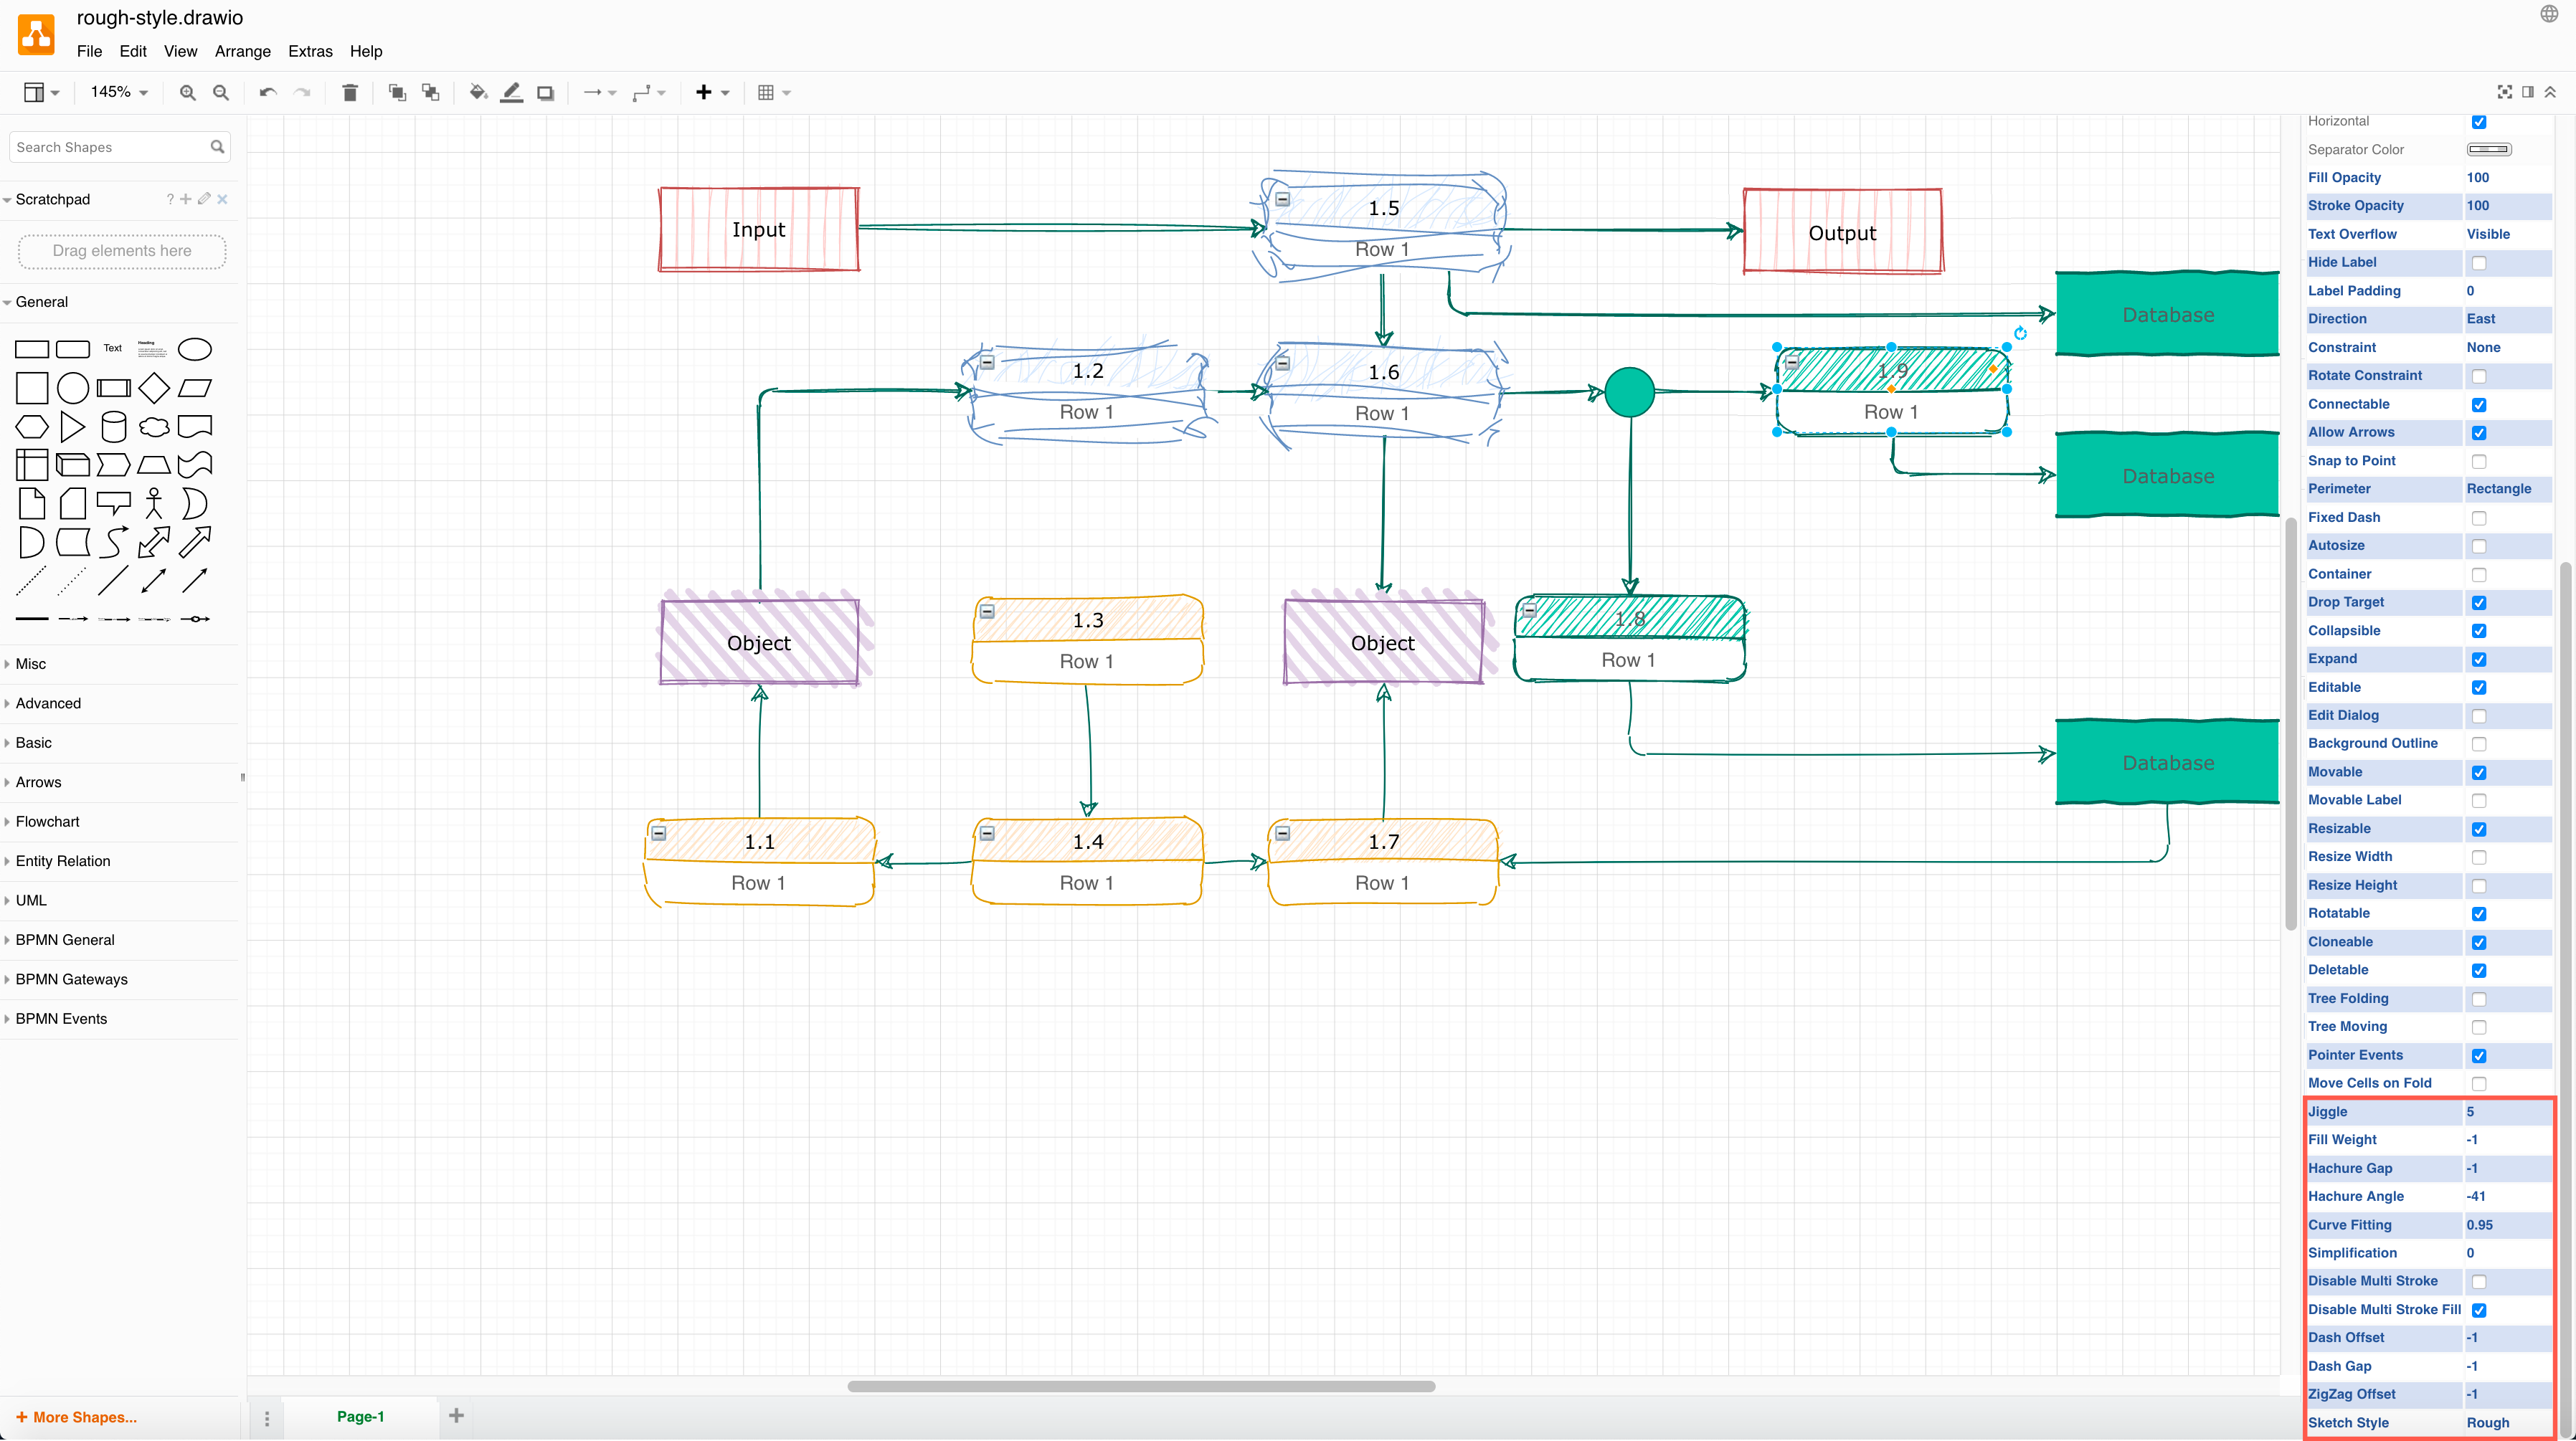
Task: Select the Waypoint style icon
Action: pos(643,92)
